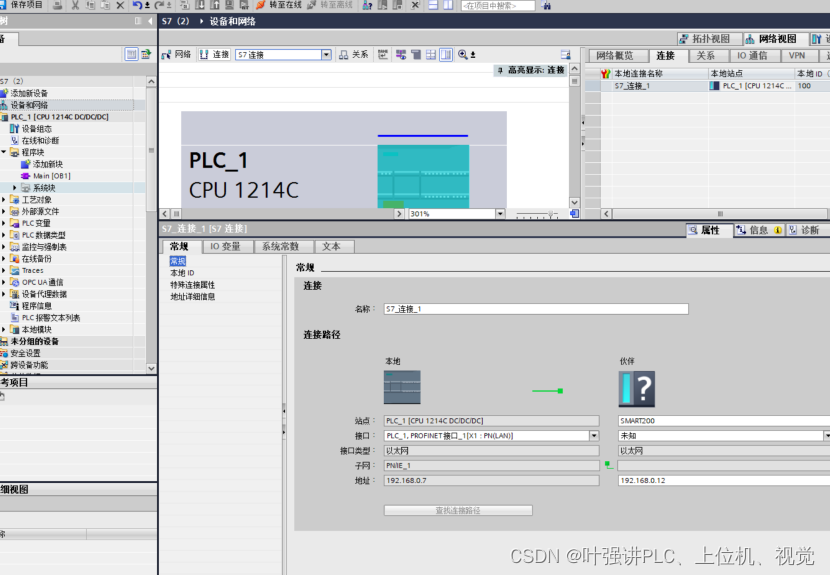
Task: Click the Save Project (保存项目) button
Action: pos(22,5)
